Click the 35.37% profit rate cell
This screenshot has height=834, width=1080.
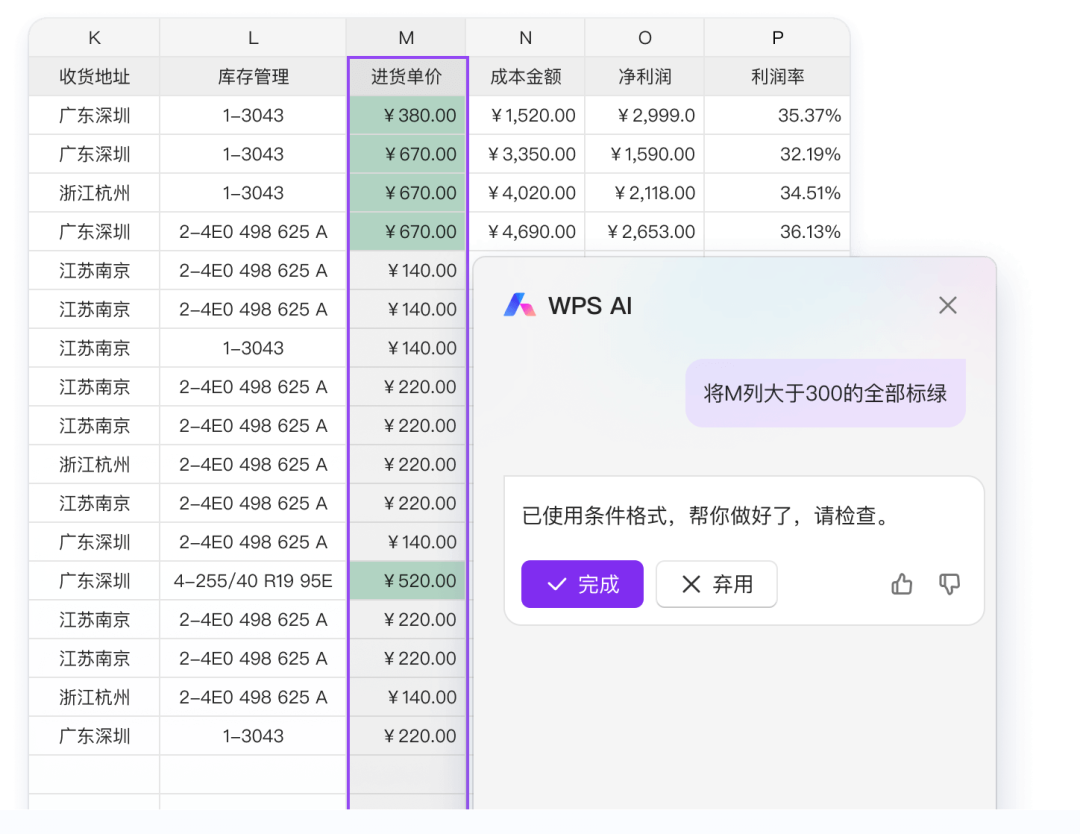(x=777, y=115)
